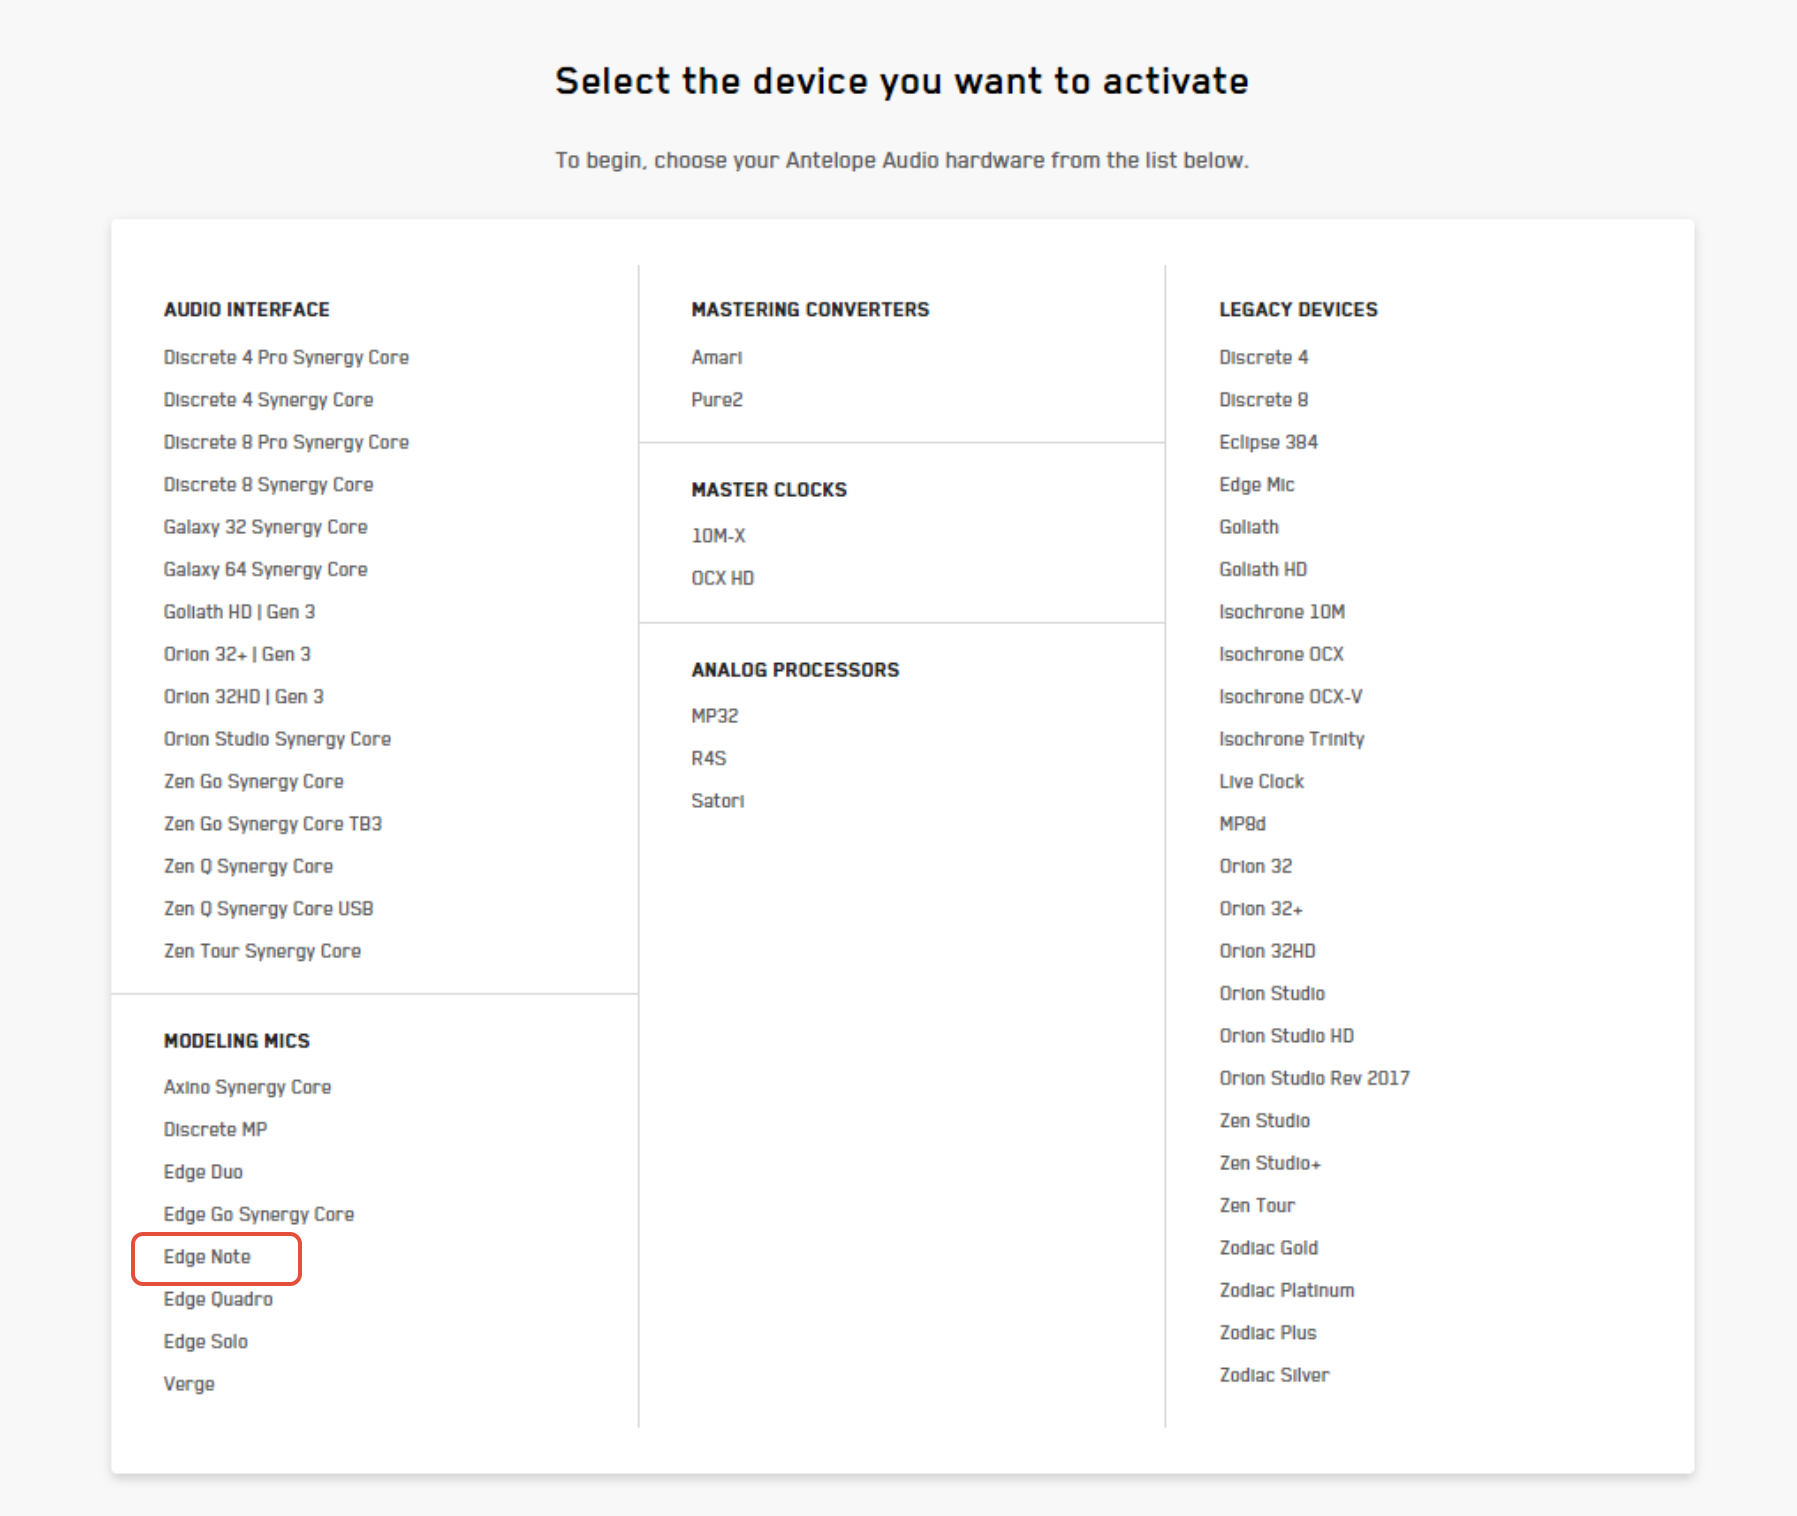Image resolution: width=1797 pixels, height=1516 pixels.
Task: Choose legacy Goliath HD
Action: tap(1262, 570)
